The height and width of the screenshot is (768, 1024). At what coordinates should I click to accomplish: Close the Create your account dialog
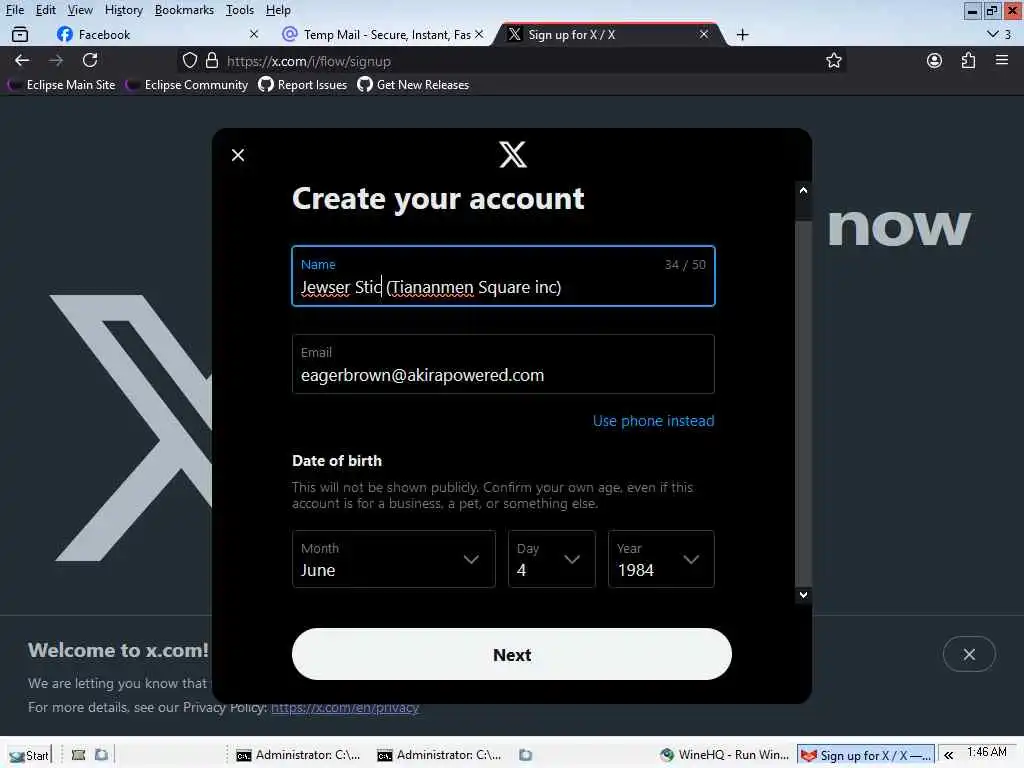[238, 155]
